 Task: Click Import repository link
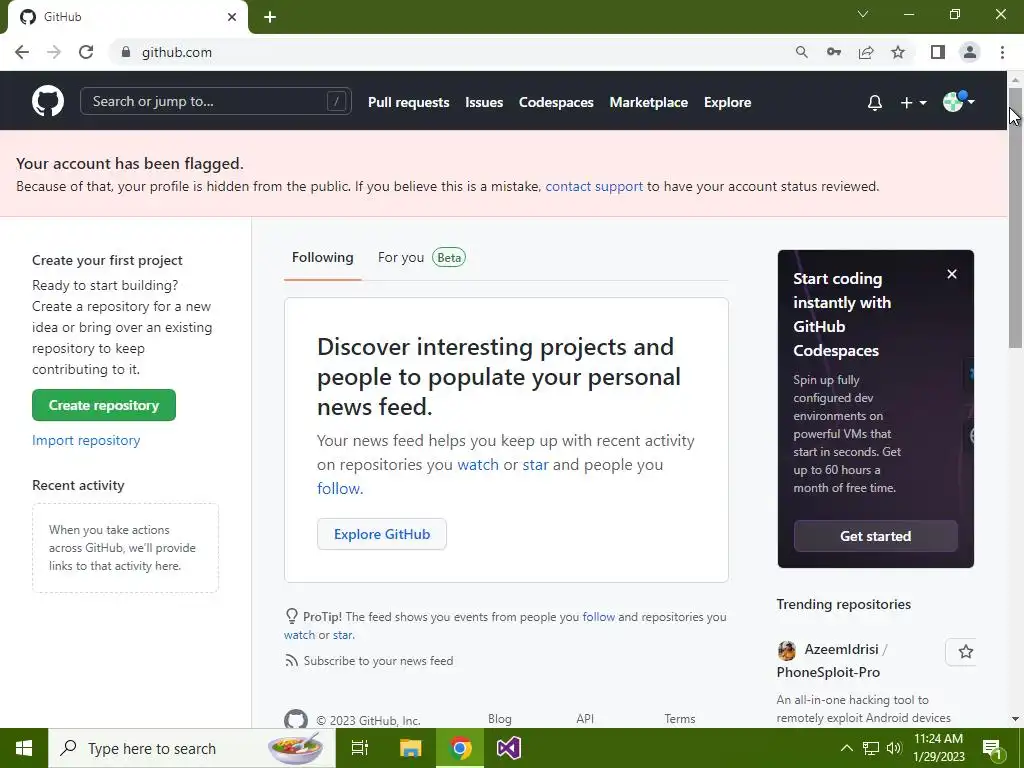[86, 440]
